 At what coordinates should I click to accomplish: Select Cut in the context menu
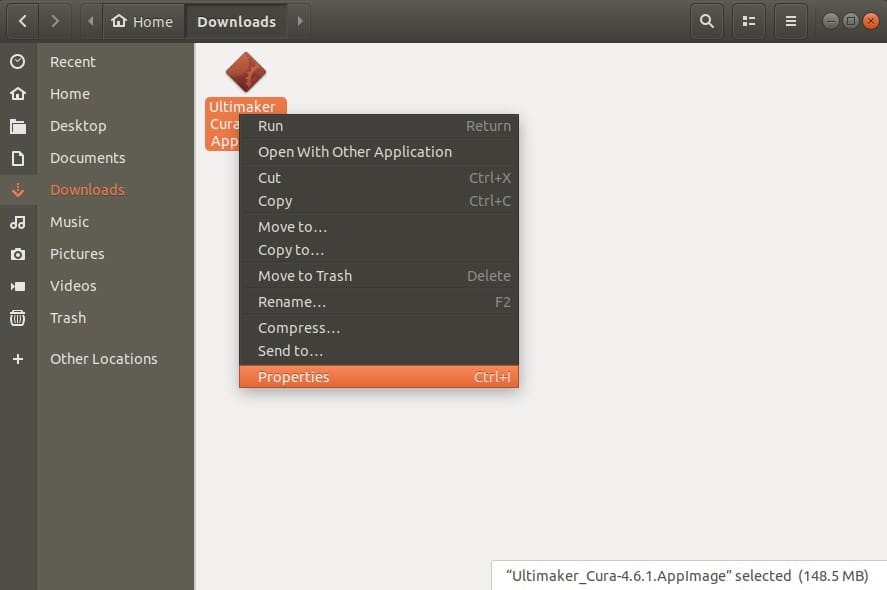coord(379,178)
